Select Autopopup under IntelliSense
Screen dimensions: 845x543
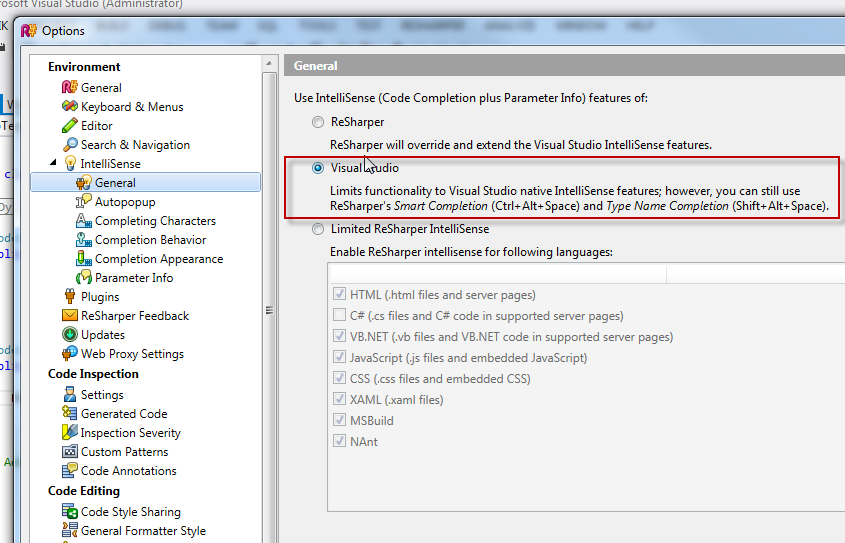pos(125,201)
